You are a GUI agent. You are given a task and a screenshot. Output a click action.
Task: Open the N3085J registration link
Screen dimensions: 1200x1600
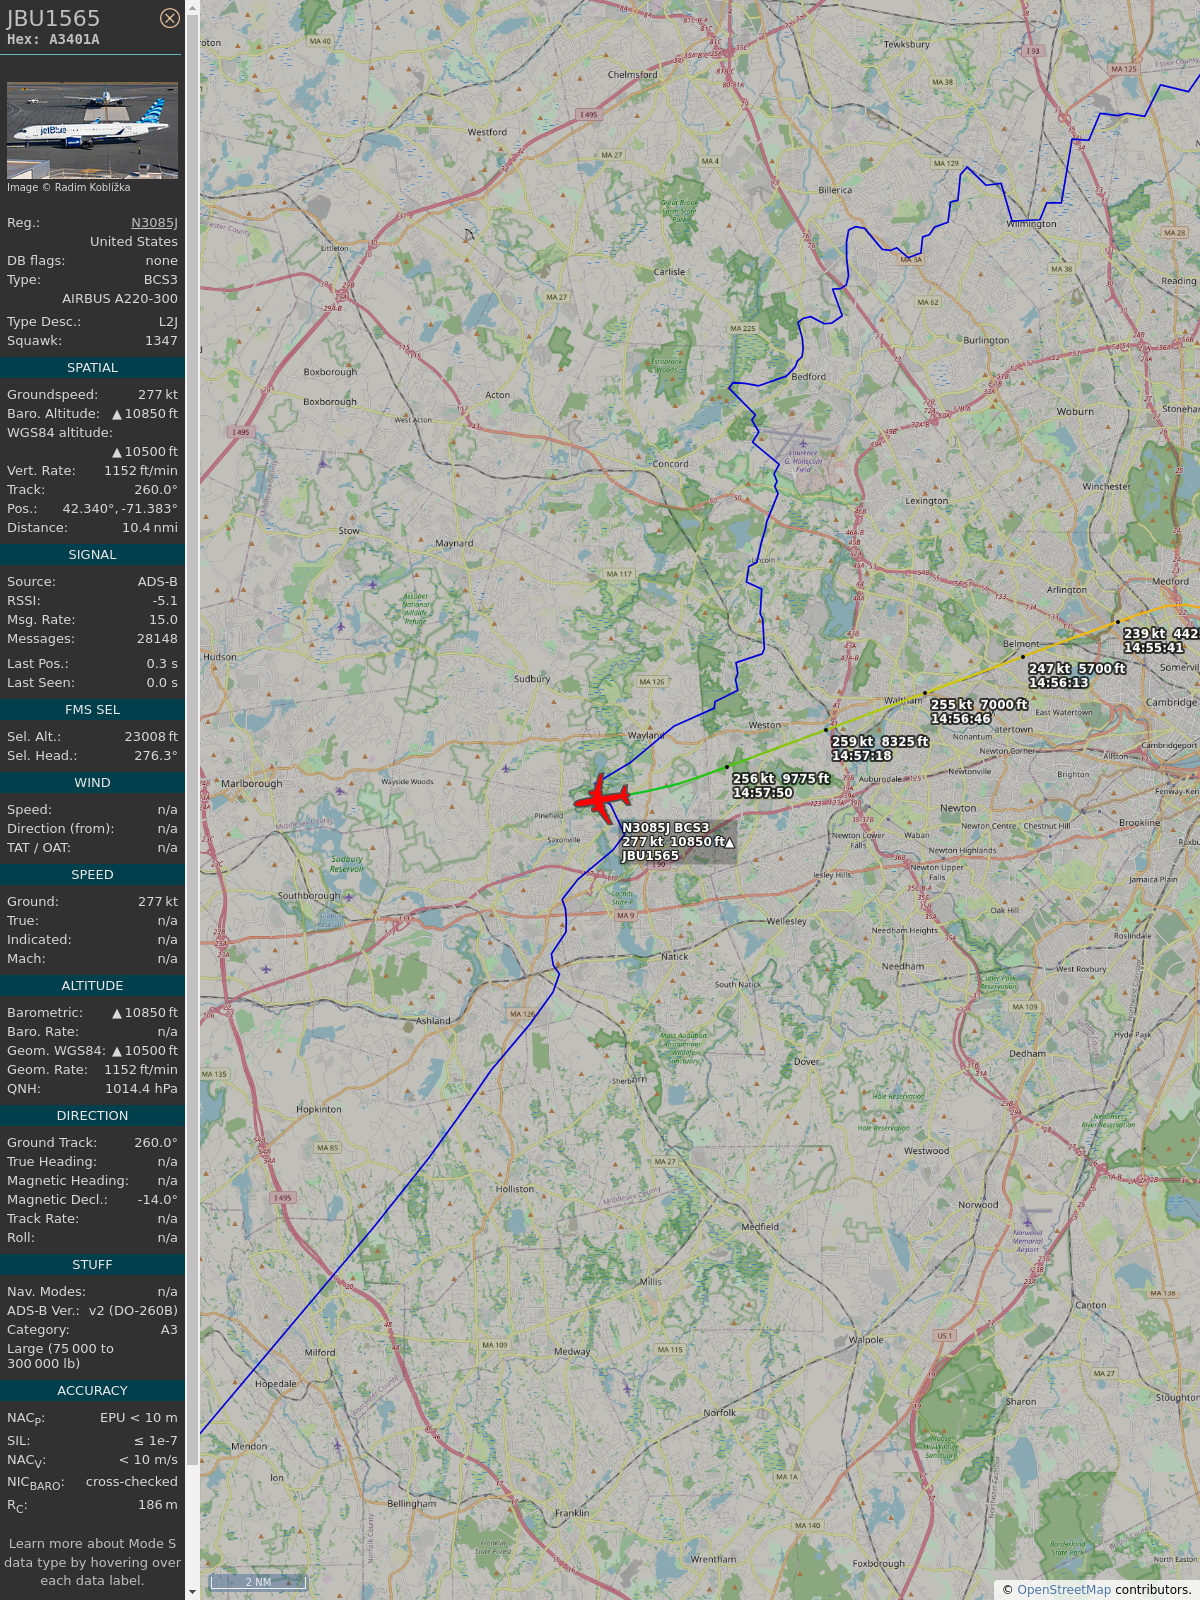click(x=154, y=223)
